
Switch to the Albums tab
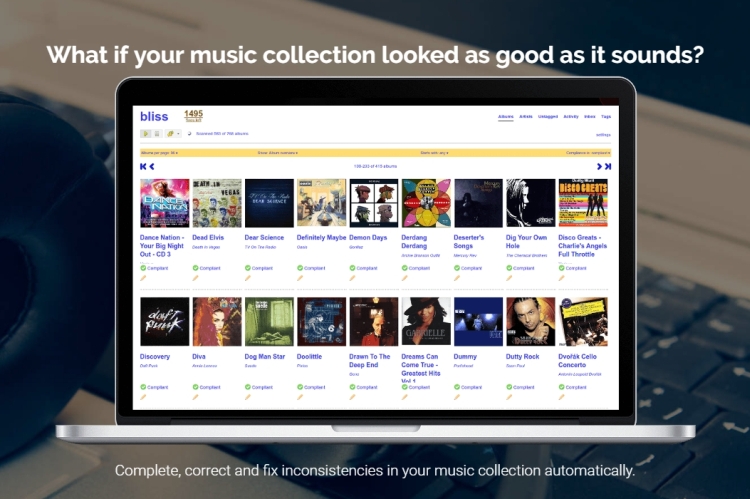click(506, 117)
